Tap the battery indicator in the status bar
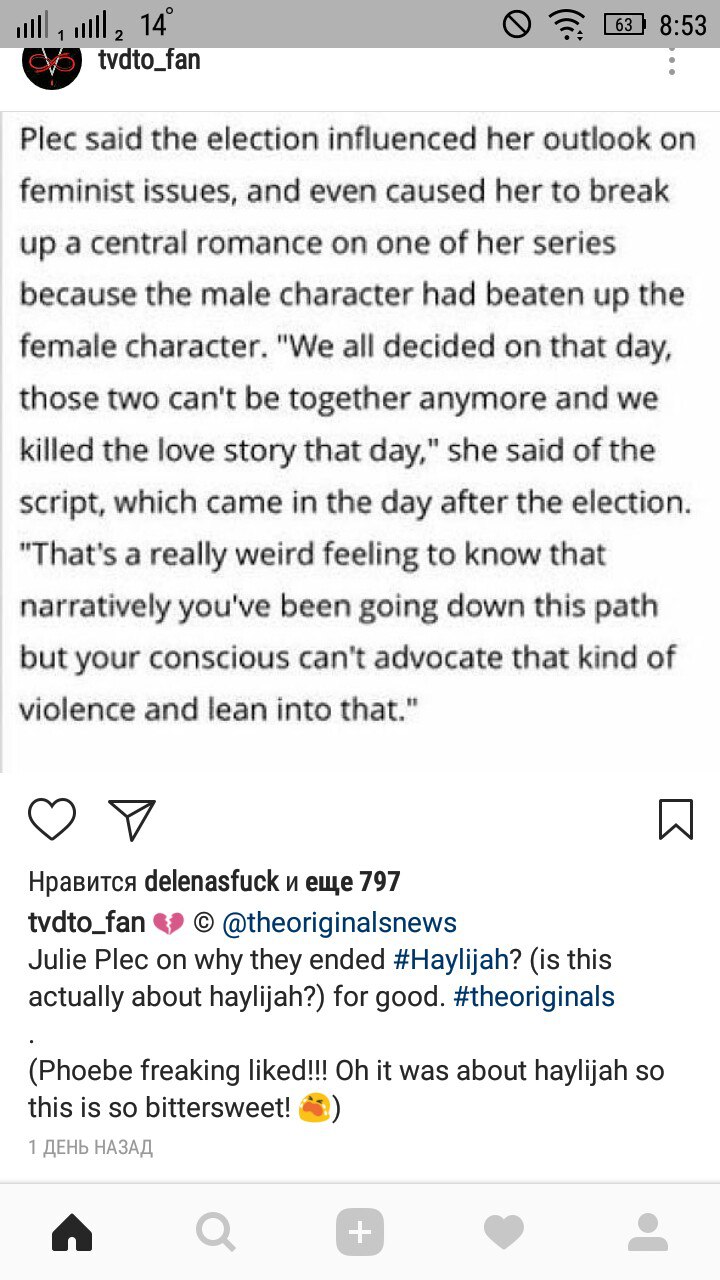 coord(625,23)
